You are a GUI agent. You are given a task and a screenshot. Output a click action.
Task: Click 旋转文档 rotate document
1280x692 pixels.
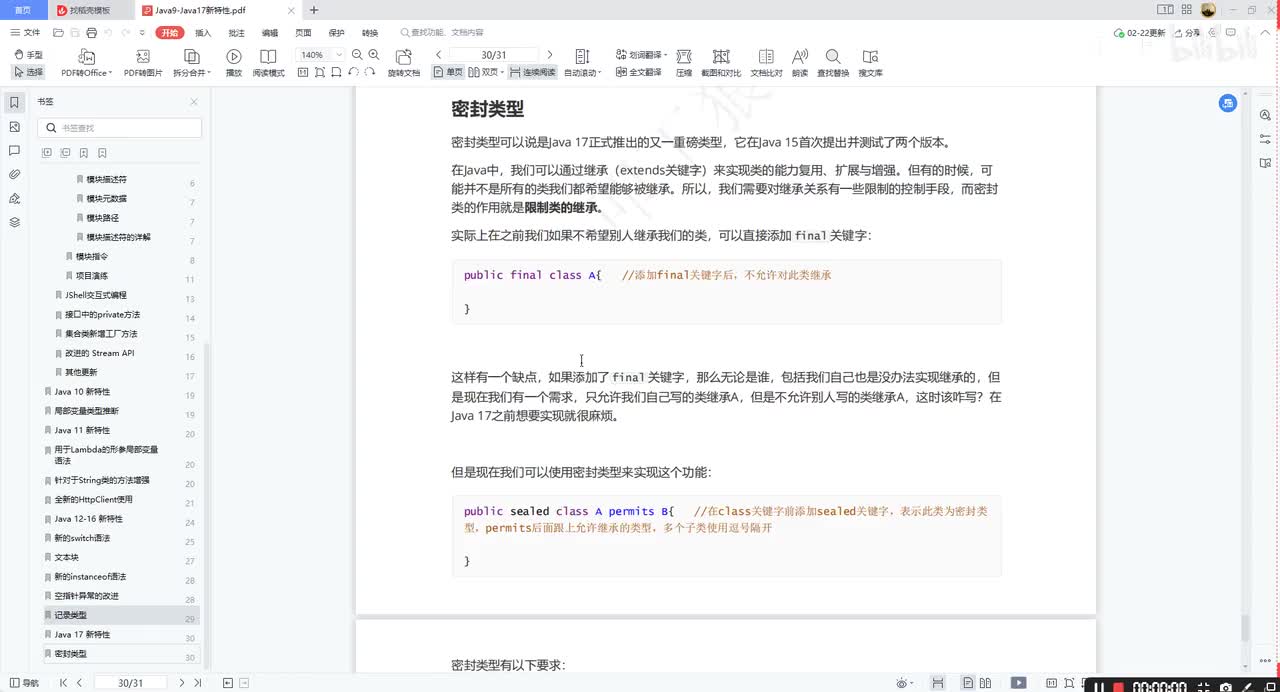point(404,62)
